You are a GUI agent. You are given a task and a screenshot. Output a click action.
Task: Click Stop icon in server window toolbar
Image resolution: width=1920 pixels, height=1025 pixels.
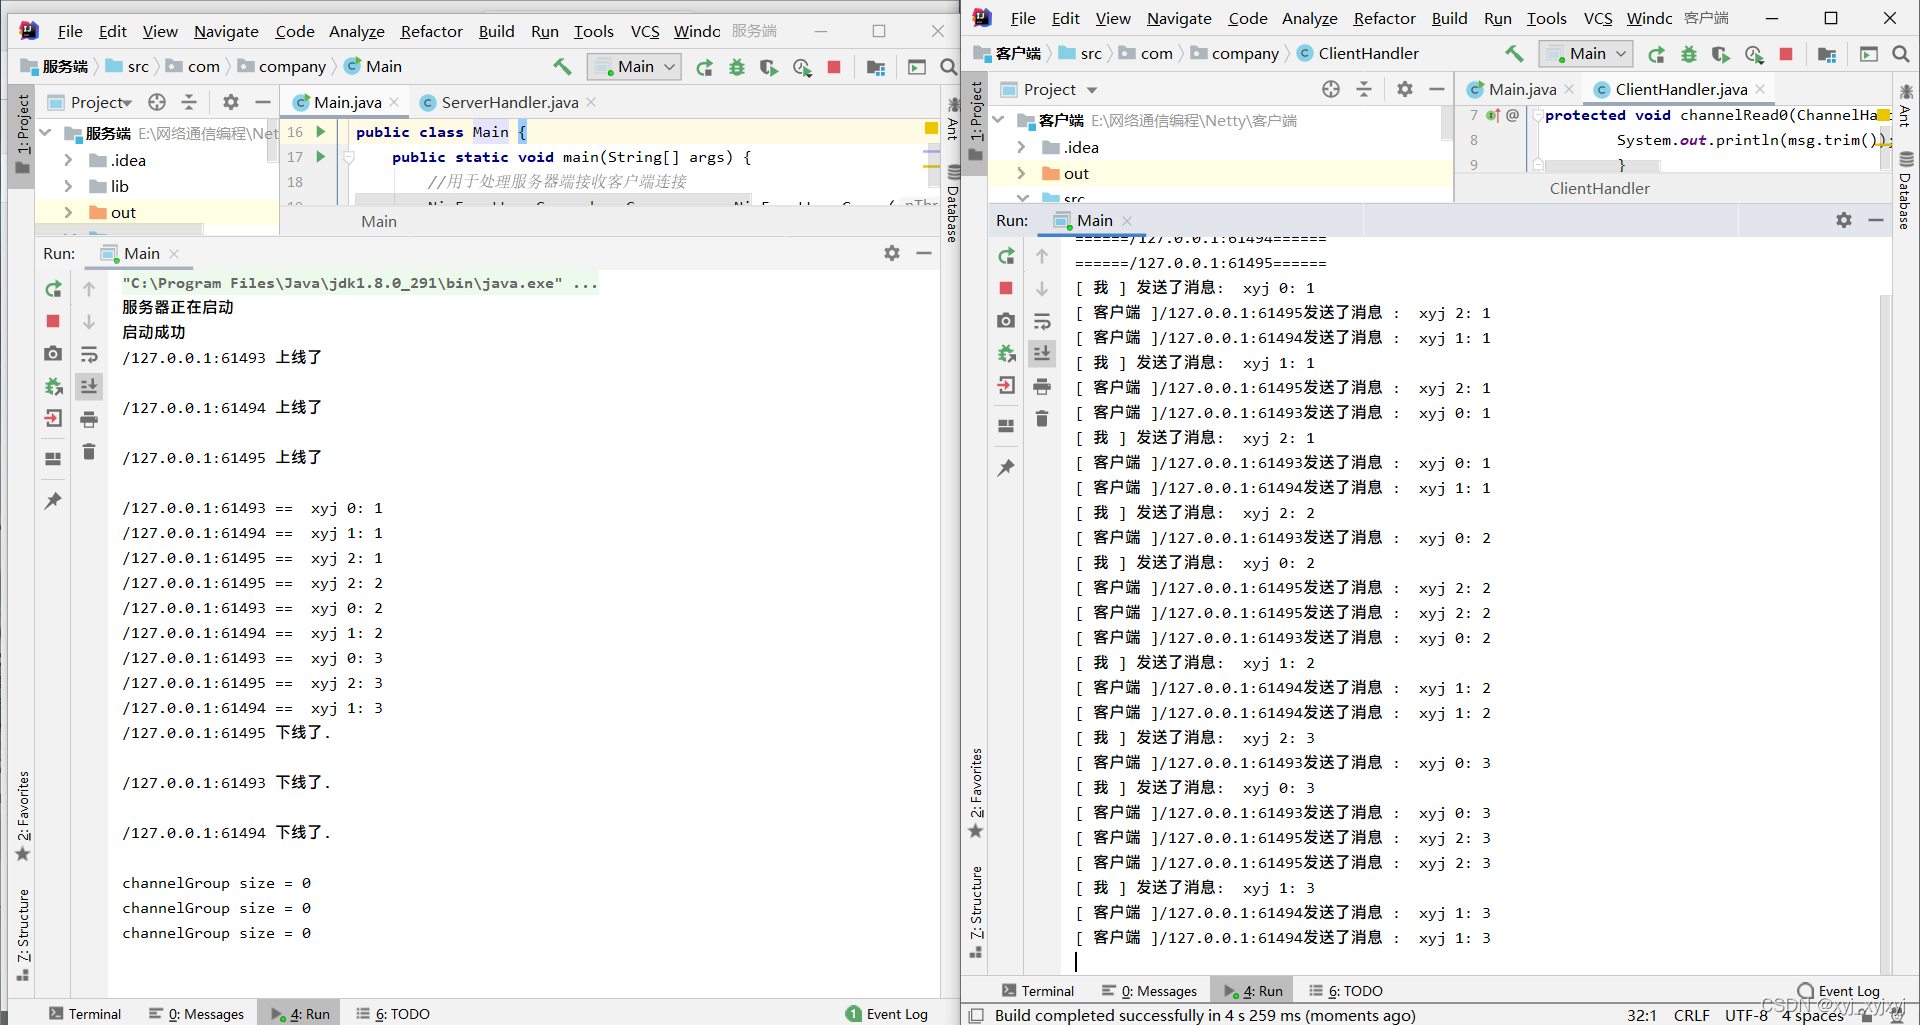(x=834, y=67)
